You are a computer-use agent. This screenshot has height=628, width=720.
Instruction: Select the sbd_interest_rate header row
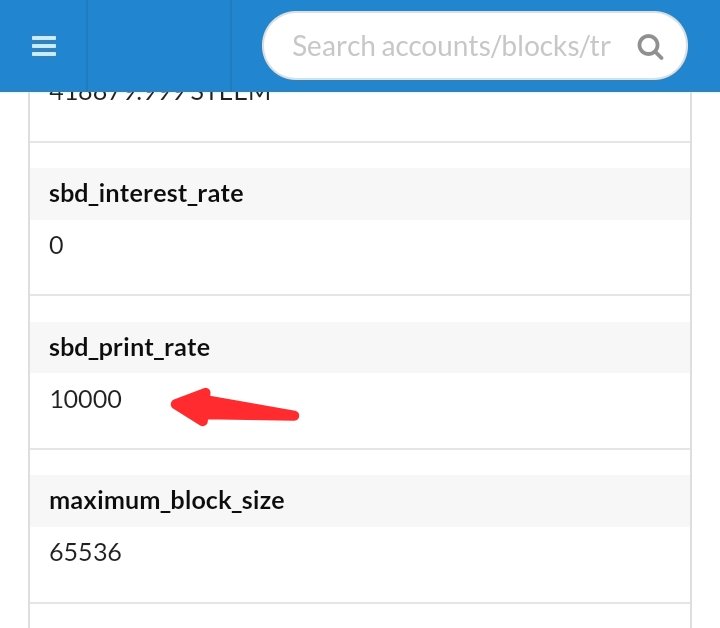360,194
